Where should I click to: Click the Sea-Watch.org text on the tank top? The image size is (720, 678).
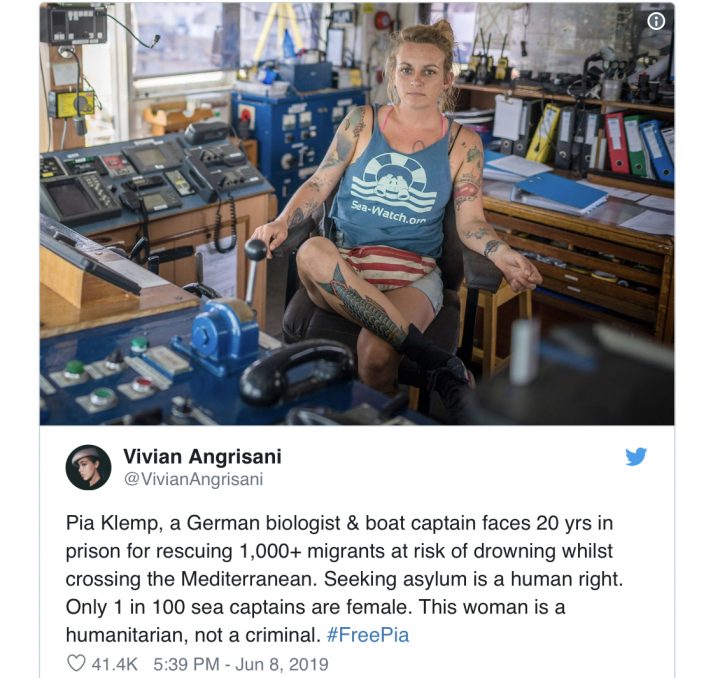[x=388, y=212]
